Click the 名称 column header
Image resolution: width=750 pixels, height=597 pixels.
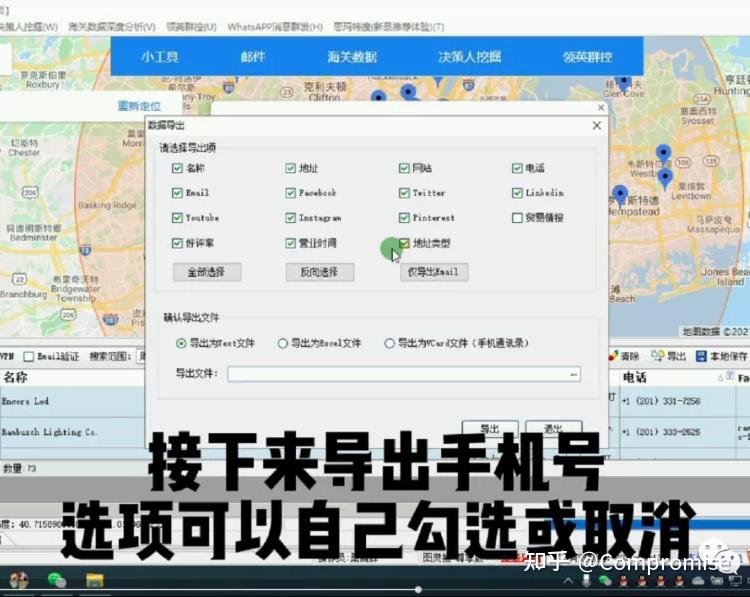point(72,377)
